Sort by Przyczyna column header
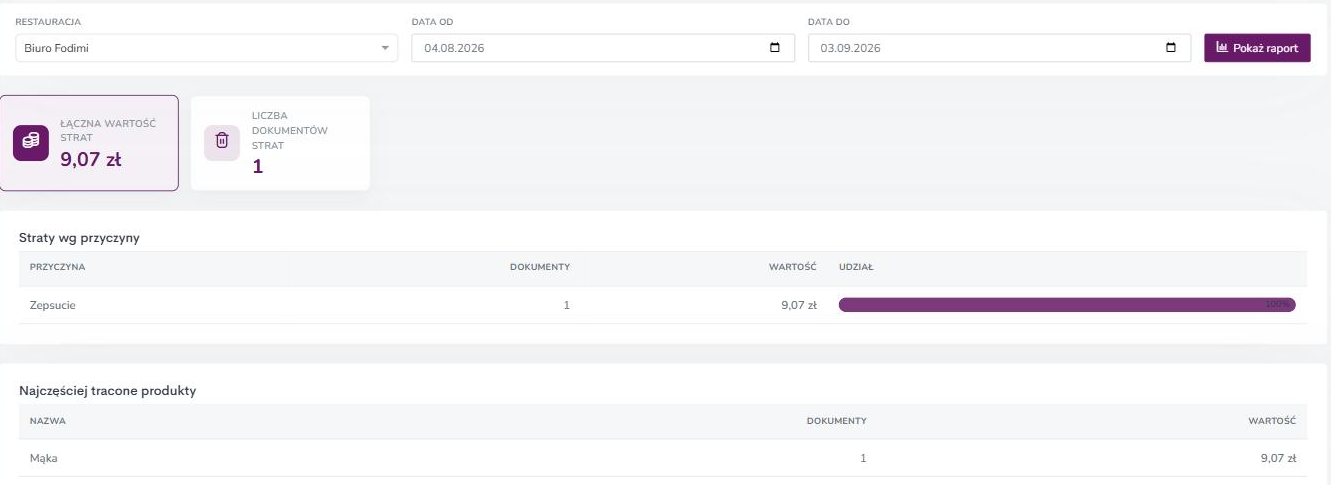This screenshot has width=1331, height=485. [58, 267]
